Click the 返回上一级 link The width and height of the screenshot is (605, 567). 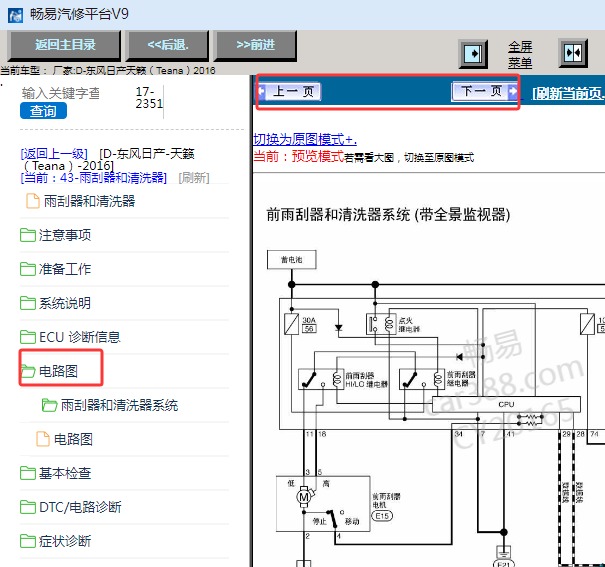point(54,154)
